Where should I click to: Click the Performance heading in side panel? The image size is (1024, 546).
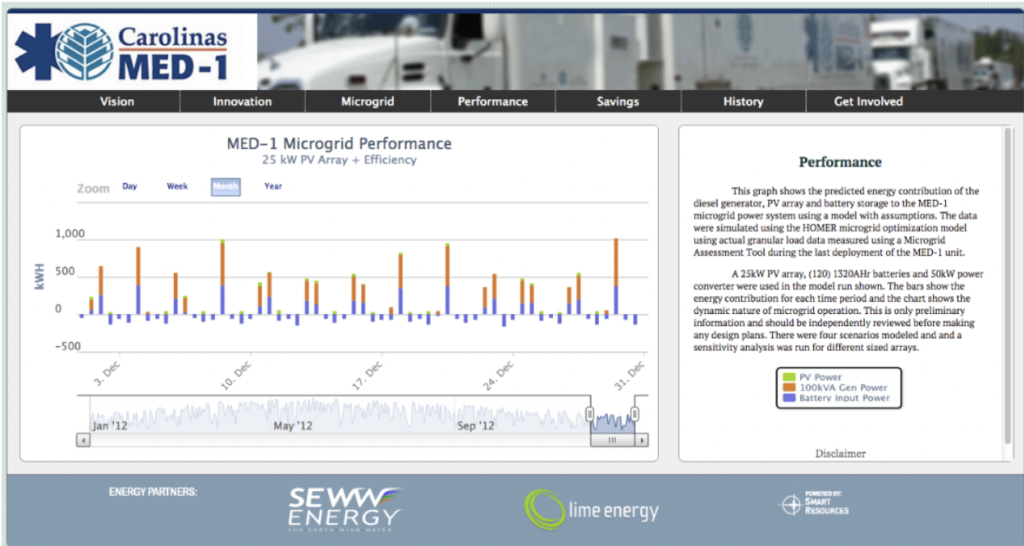point(840,162)
